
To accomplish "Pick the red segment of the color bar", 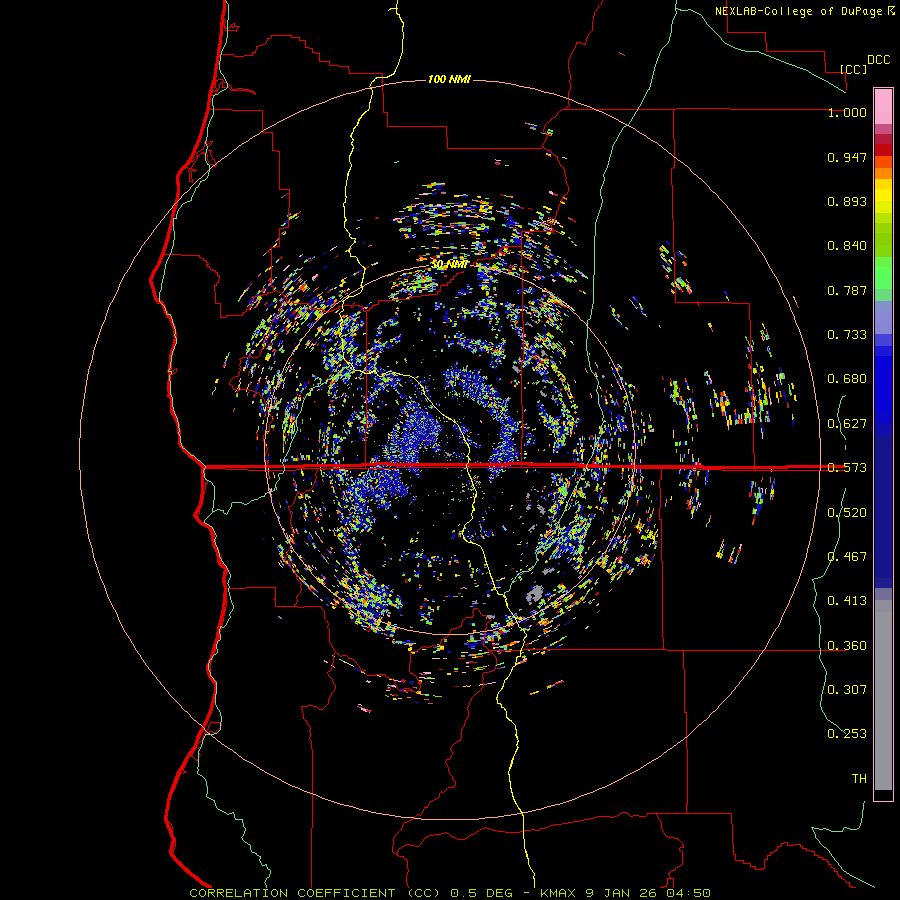I will click(883, 150).
